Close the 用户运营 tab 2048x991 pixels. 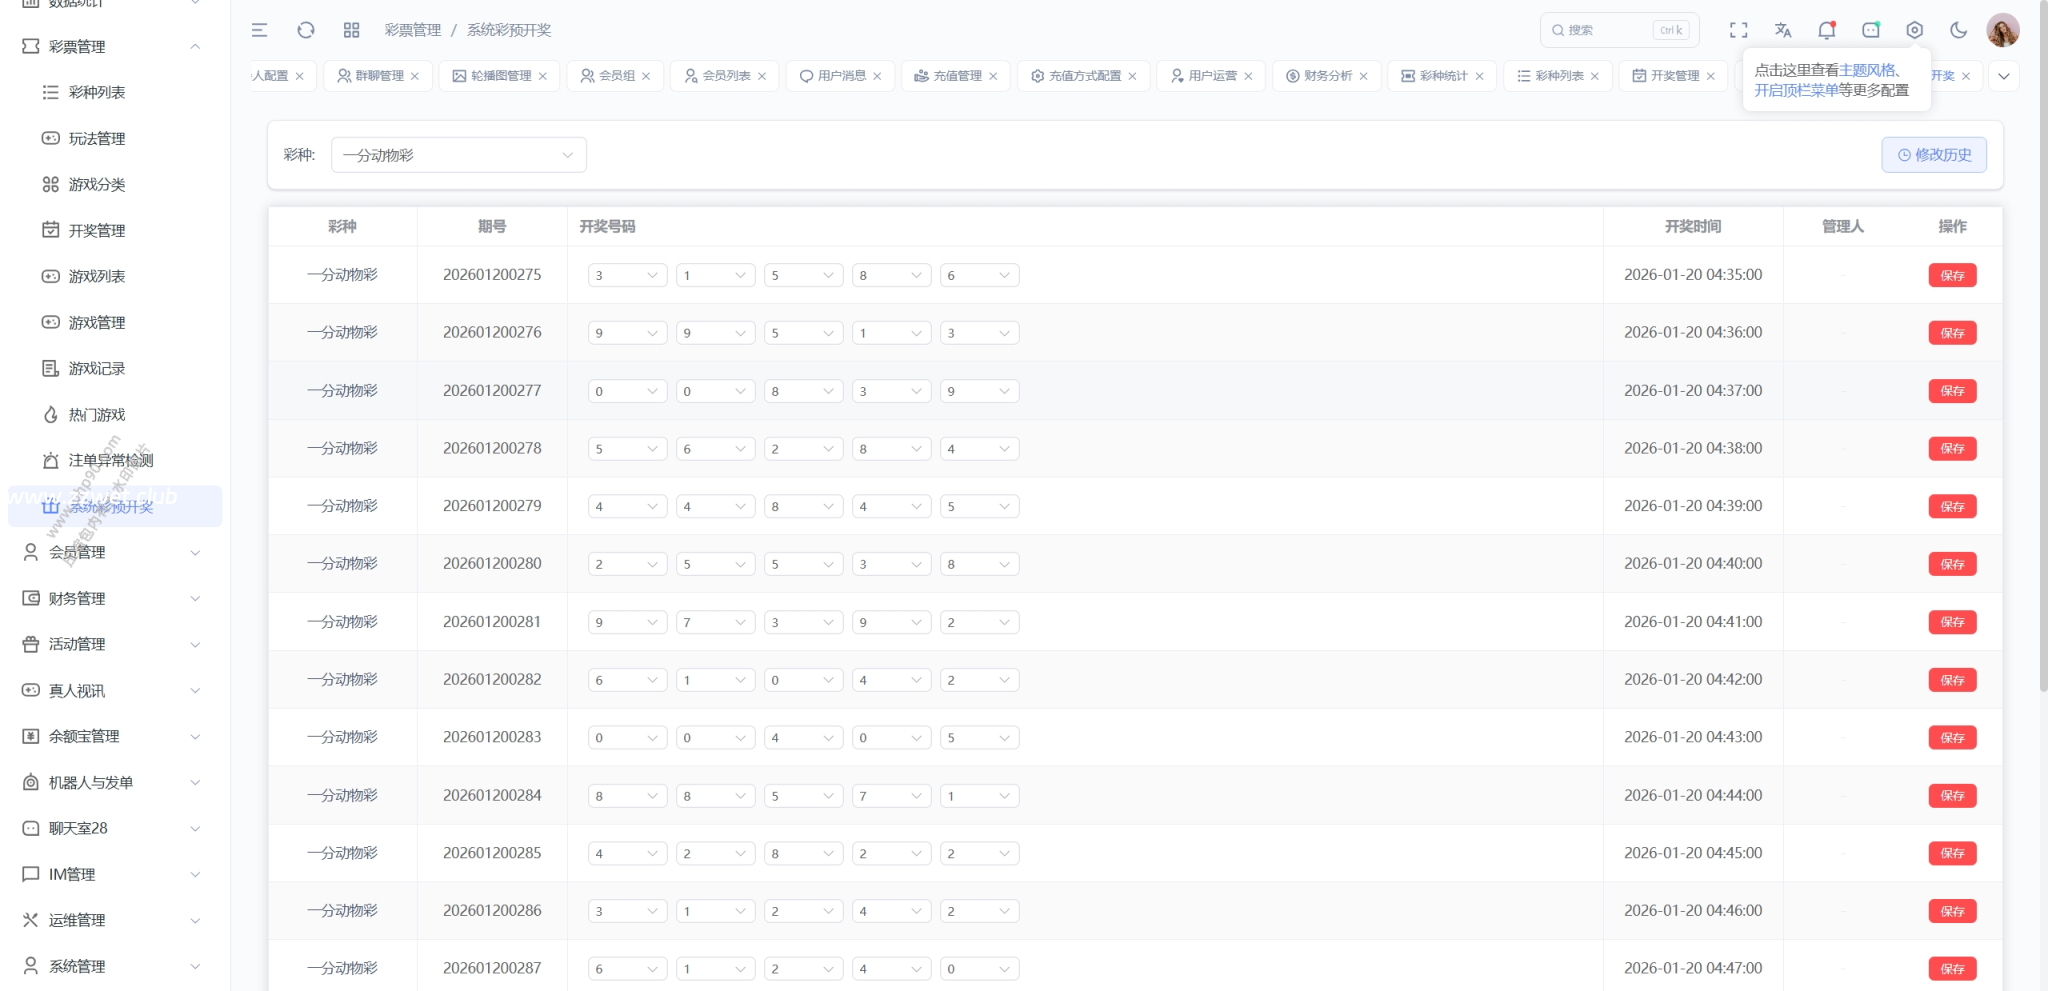point(1248,76)
